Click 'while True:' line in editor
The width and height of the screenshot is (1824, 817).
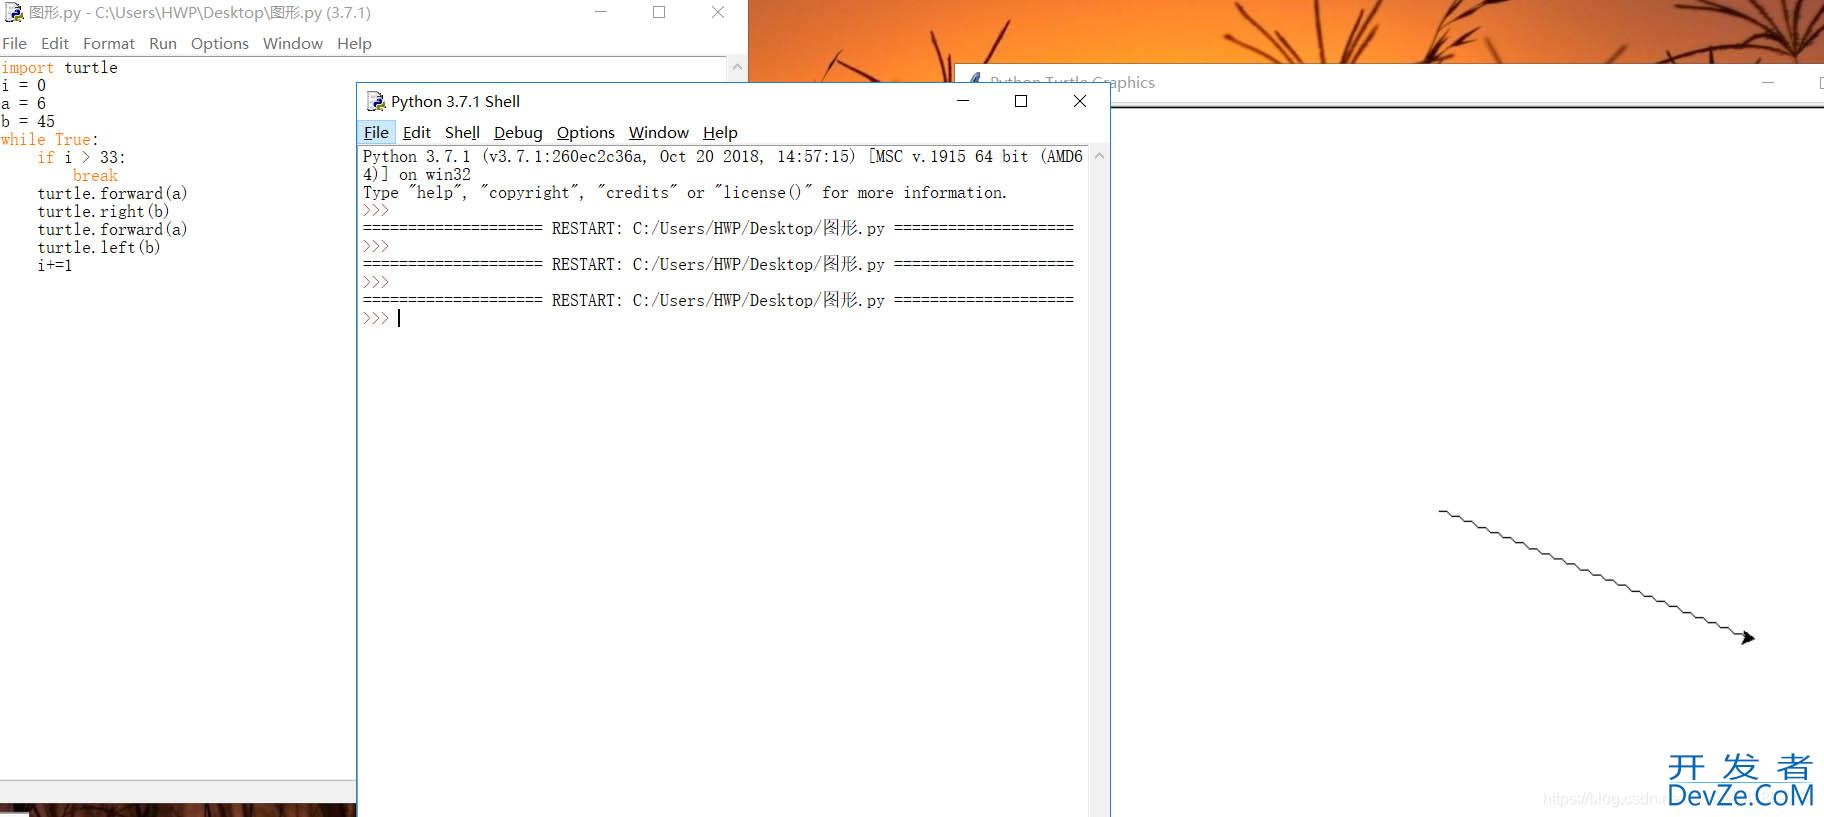pyautogui.click(x=49, y=139)
